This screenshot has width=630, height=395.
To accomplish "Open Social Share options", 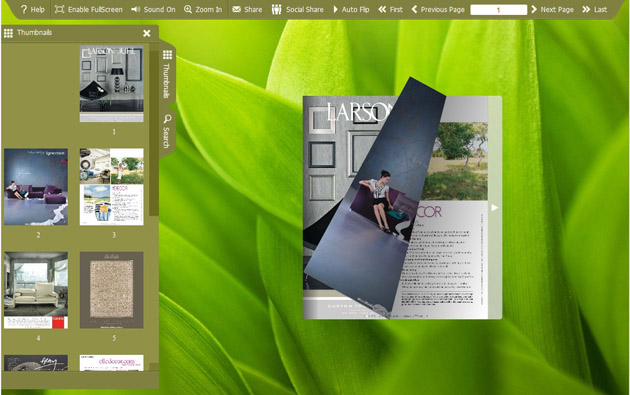I will 297,9.
